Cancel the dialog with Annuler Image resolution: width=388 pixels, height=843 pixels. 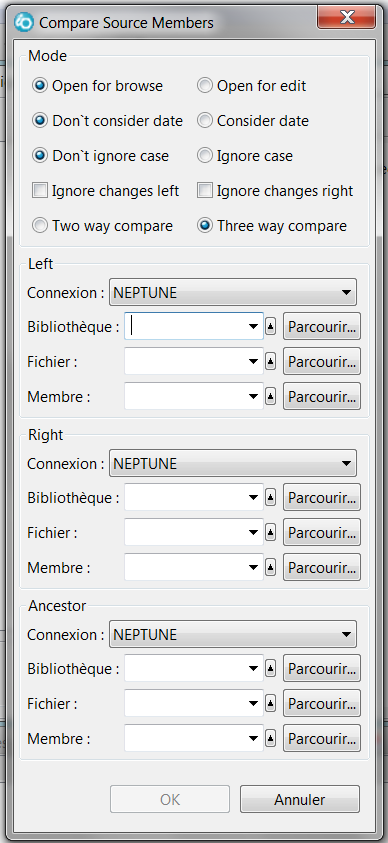[x=300, y=799]
